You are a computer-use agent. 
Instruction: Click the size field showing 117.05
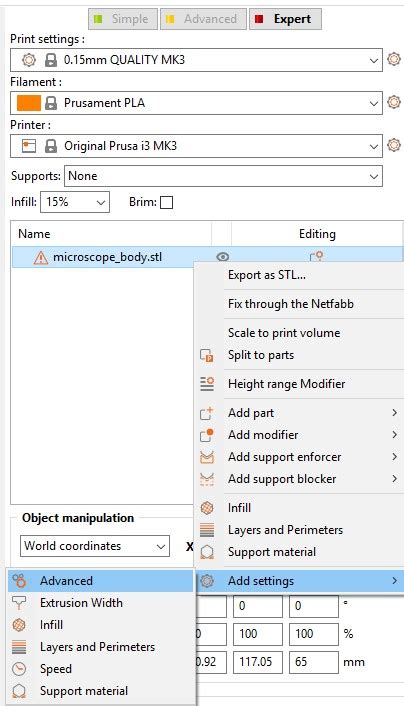pyautogui.click(x=258, y=662)
